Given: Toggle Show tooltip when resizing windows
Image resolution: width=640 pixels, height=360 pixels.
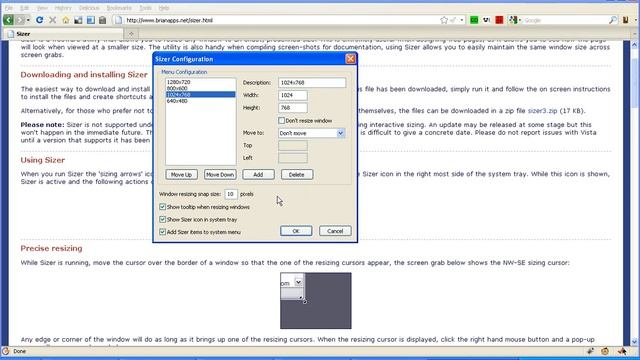Looking at the screenshot, I should coord(162,207).
